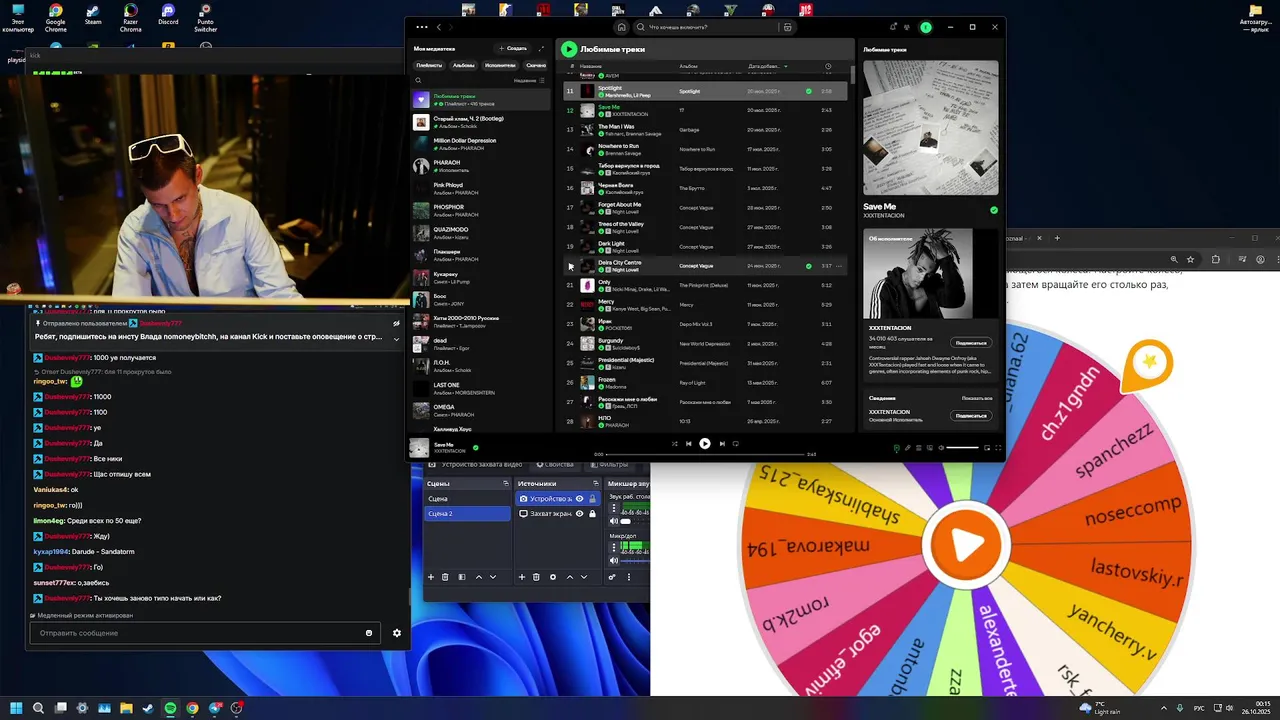Open the Spotify miniplayer icon

[987, 448]
